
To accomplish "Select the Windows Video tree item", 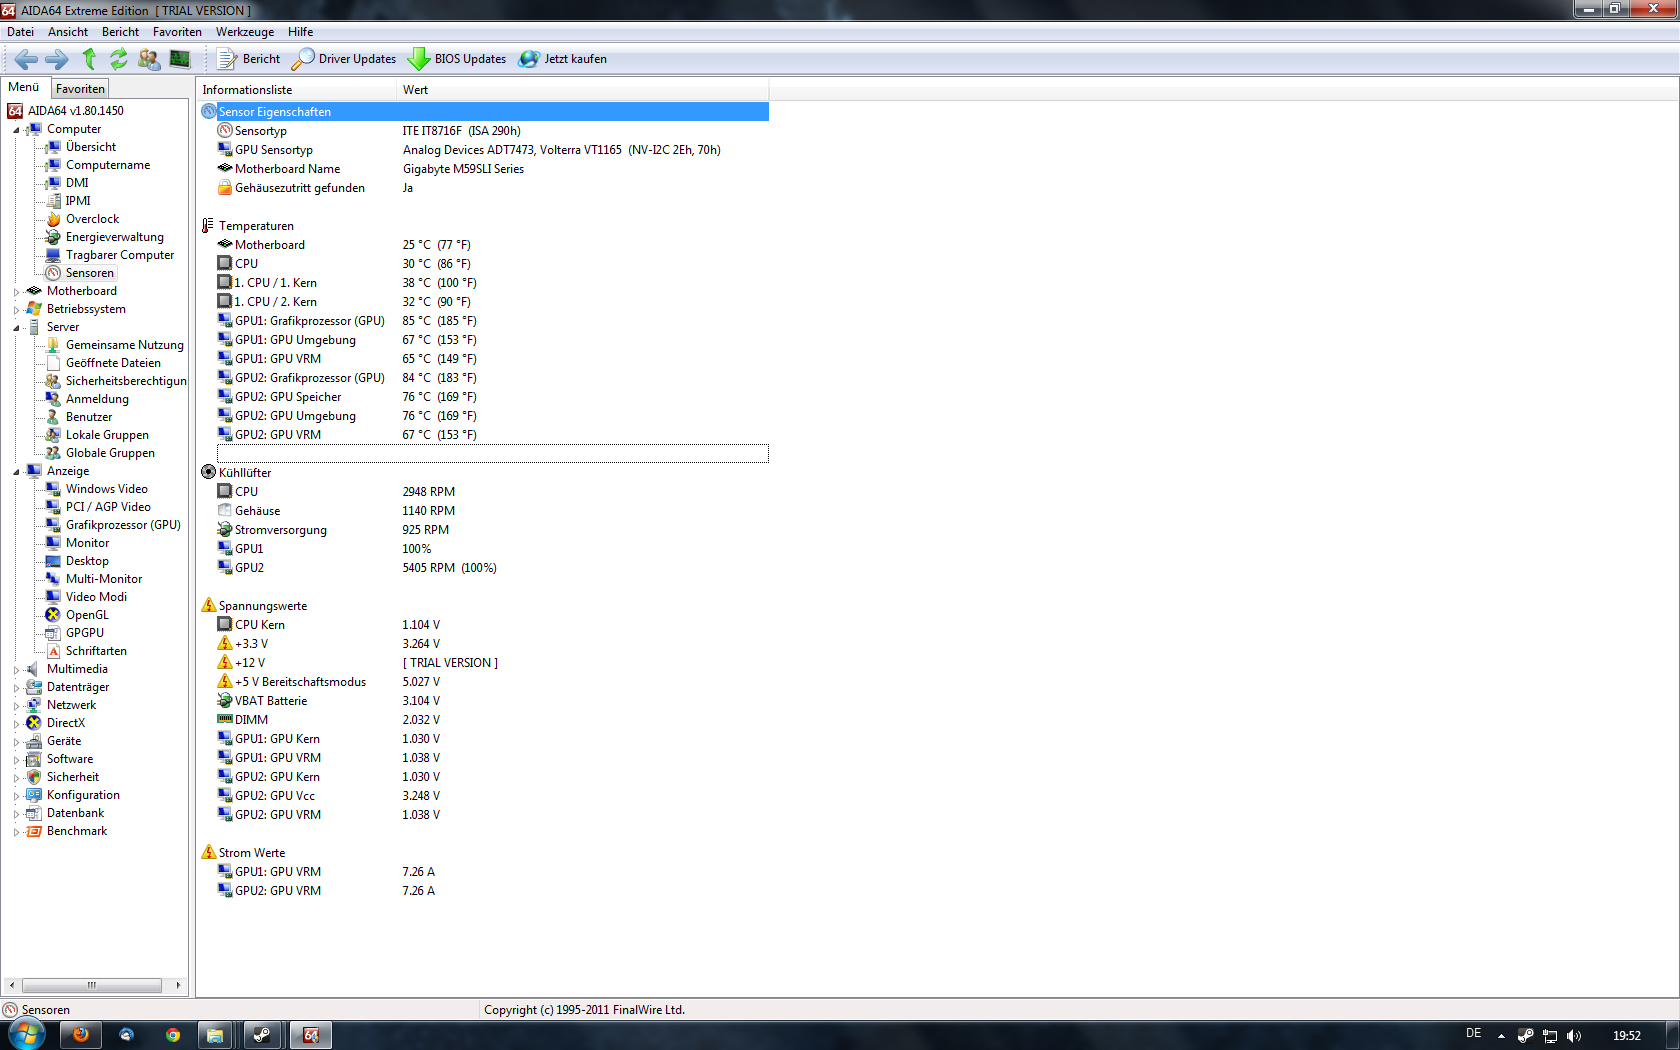I will [x=106, y=489].
